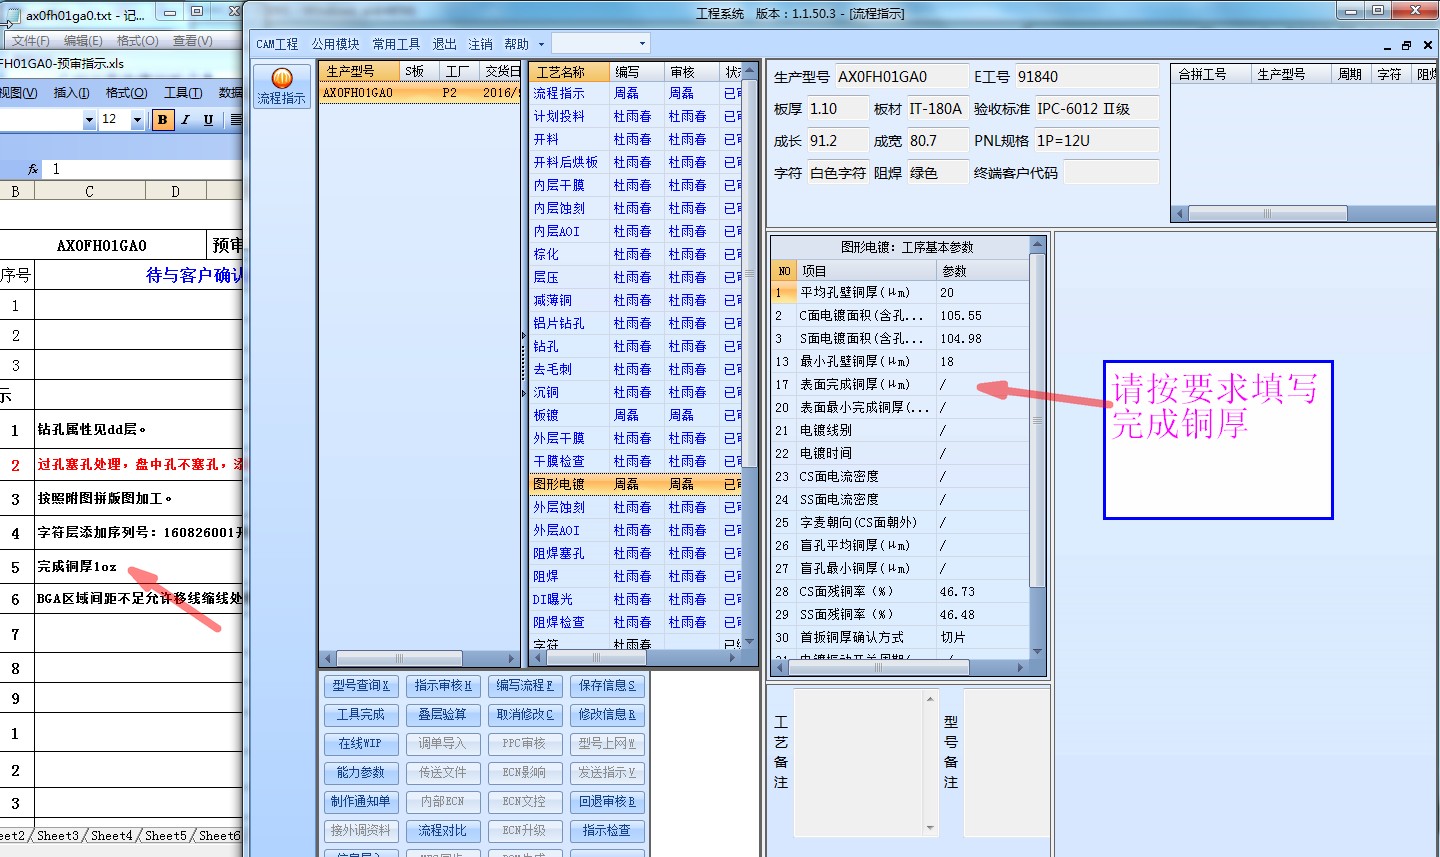
Task: Click the 表面完成铜厚 parameter row
Action: (x=900, y=385)
